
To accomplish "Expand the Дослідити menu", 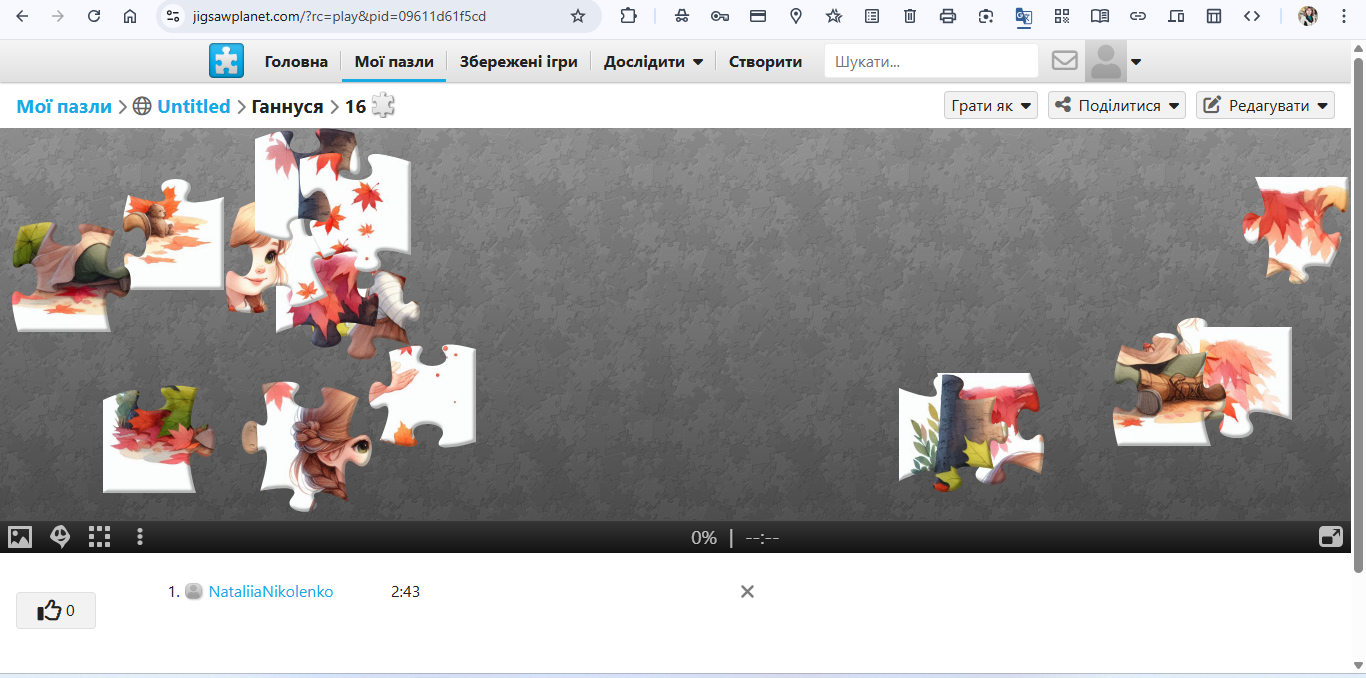I will [653, 62].
